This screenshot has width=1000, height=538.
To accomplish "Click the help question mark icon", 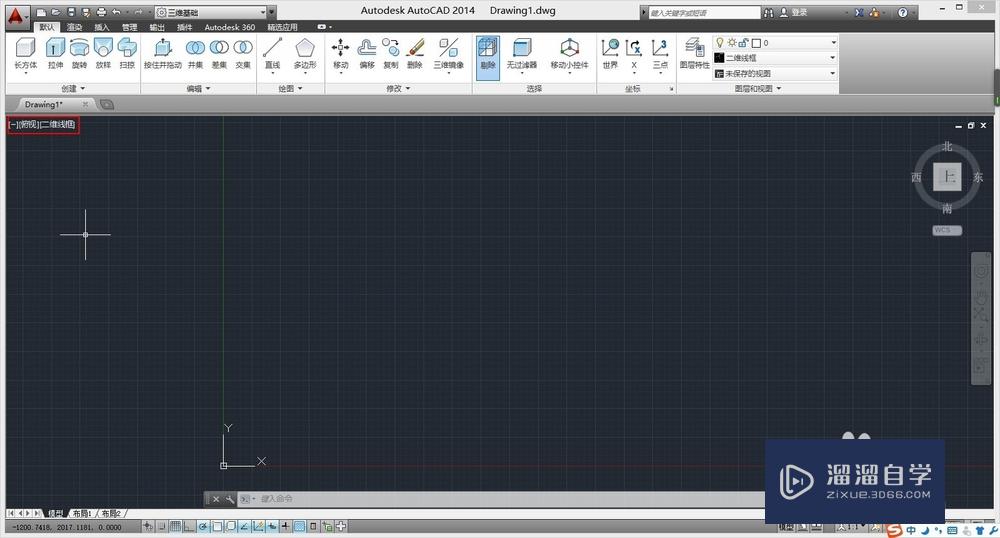I will tap(902, 12).
